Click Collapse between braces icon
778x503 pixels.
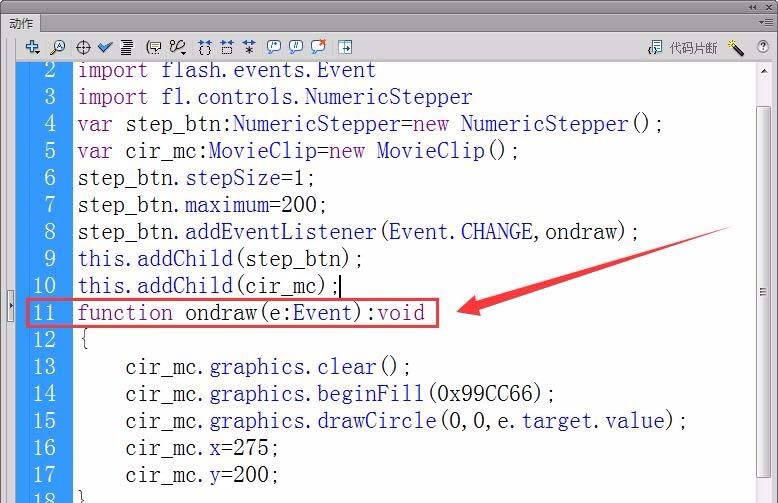coord(204,47)
